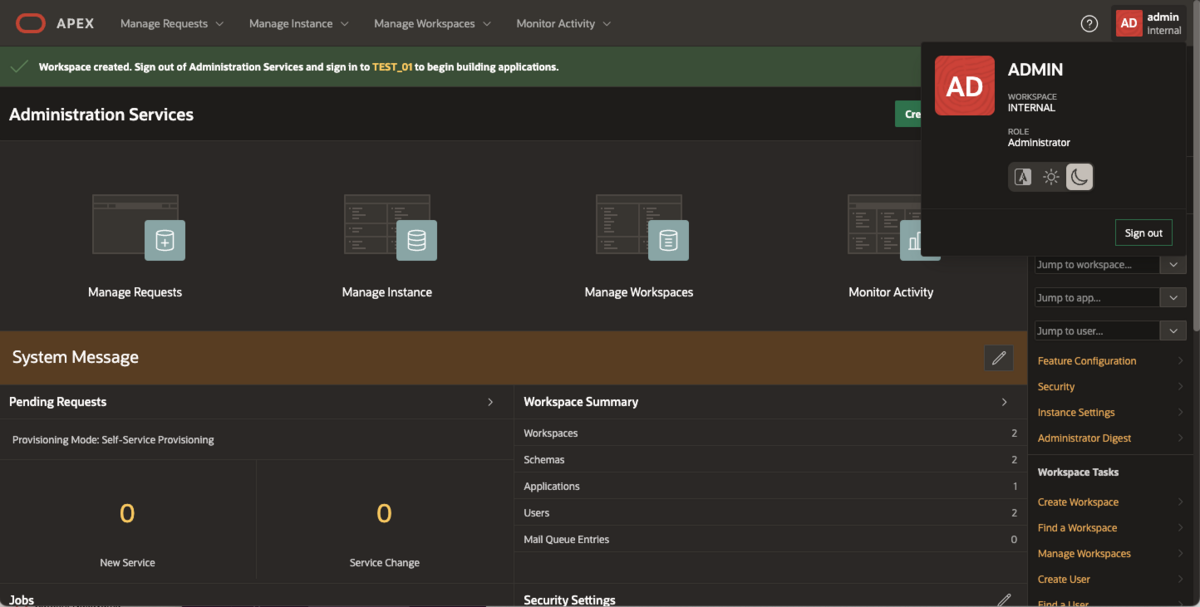Click the large AD avatar in the account panel
Screen dimensions: 1200x607
pos(964,86)
